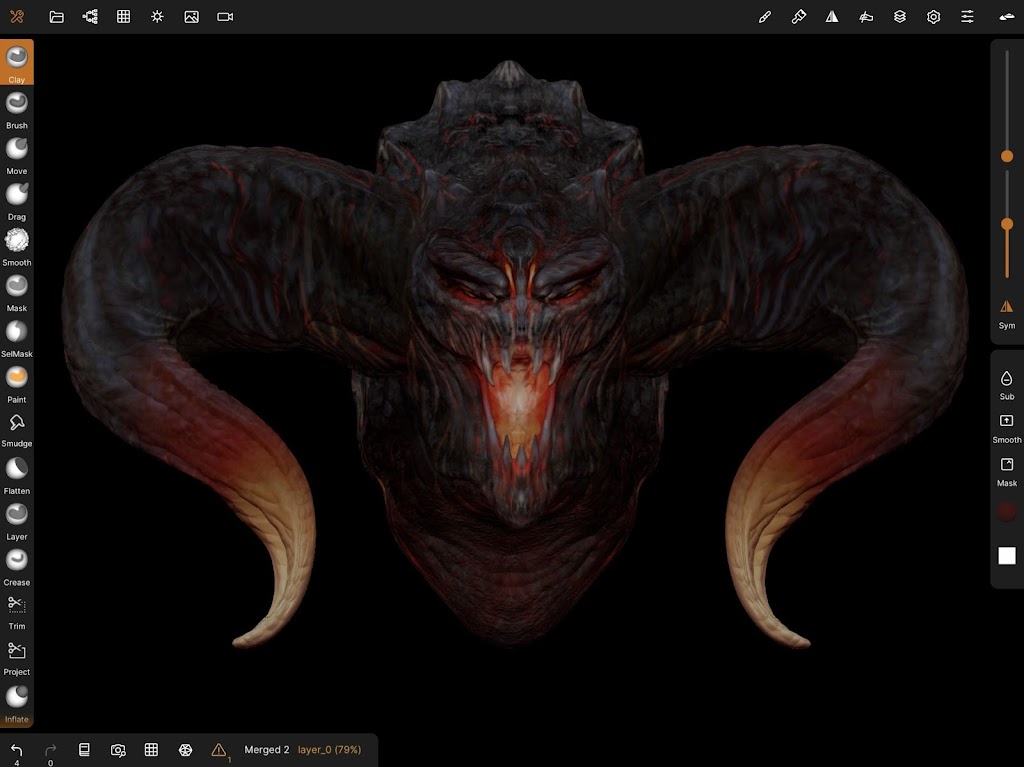Click the dark red color swatch
This screenshot has height=767, width=1024.
(x=1006, y=512)
